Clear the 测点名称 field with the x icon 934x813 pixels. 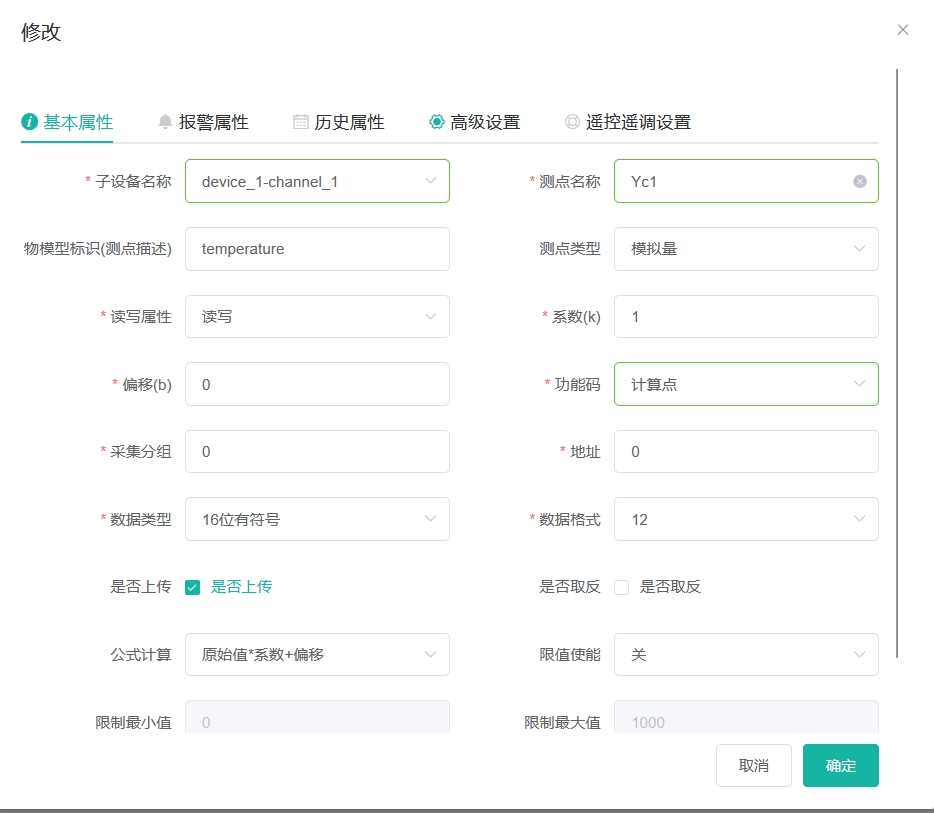tap(860, 182)
